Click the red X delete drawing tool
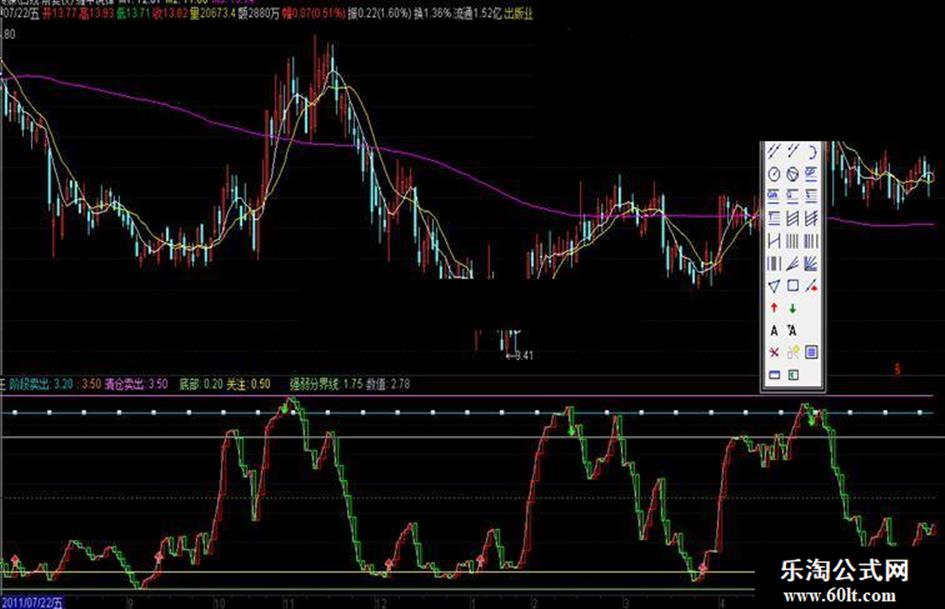This screenshot has height=609, width=945. [x=773, y=352]
